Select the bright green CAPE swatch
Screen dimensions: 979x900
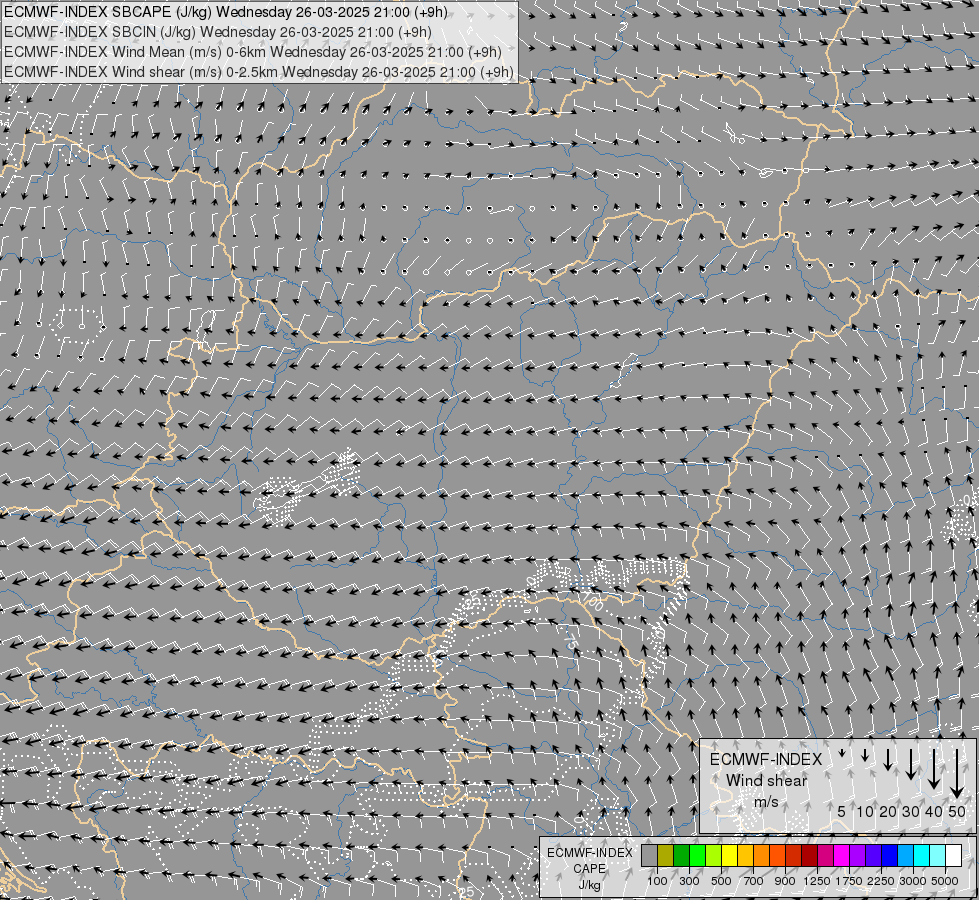[697, 855]
